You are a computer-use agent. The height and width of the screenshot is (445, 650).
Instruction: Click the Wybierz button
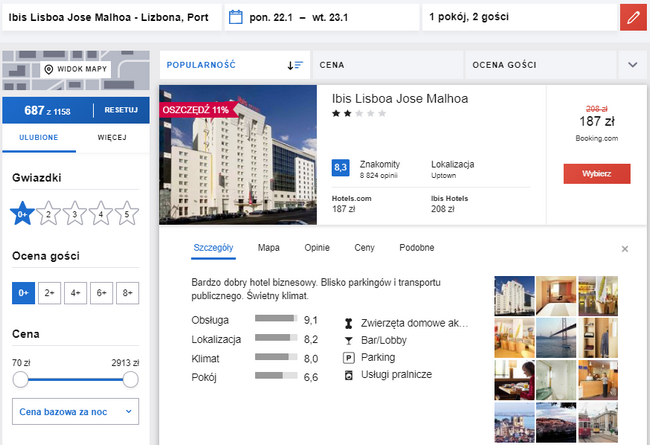tap(597, 174)
